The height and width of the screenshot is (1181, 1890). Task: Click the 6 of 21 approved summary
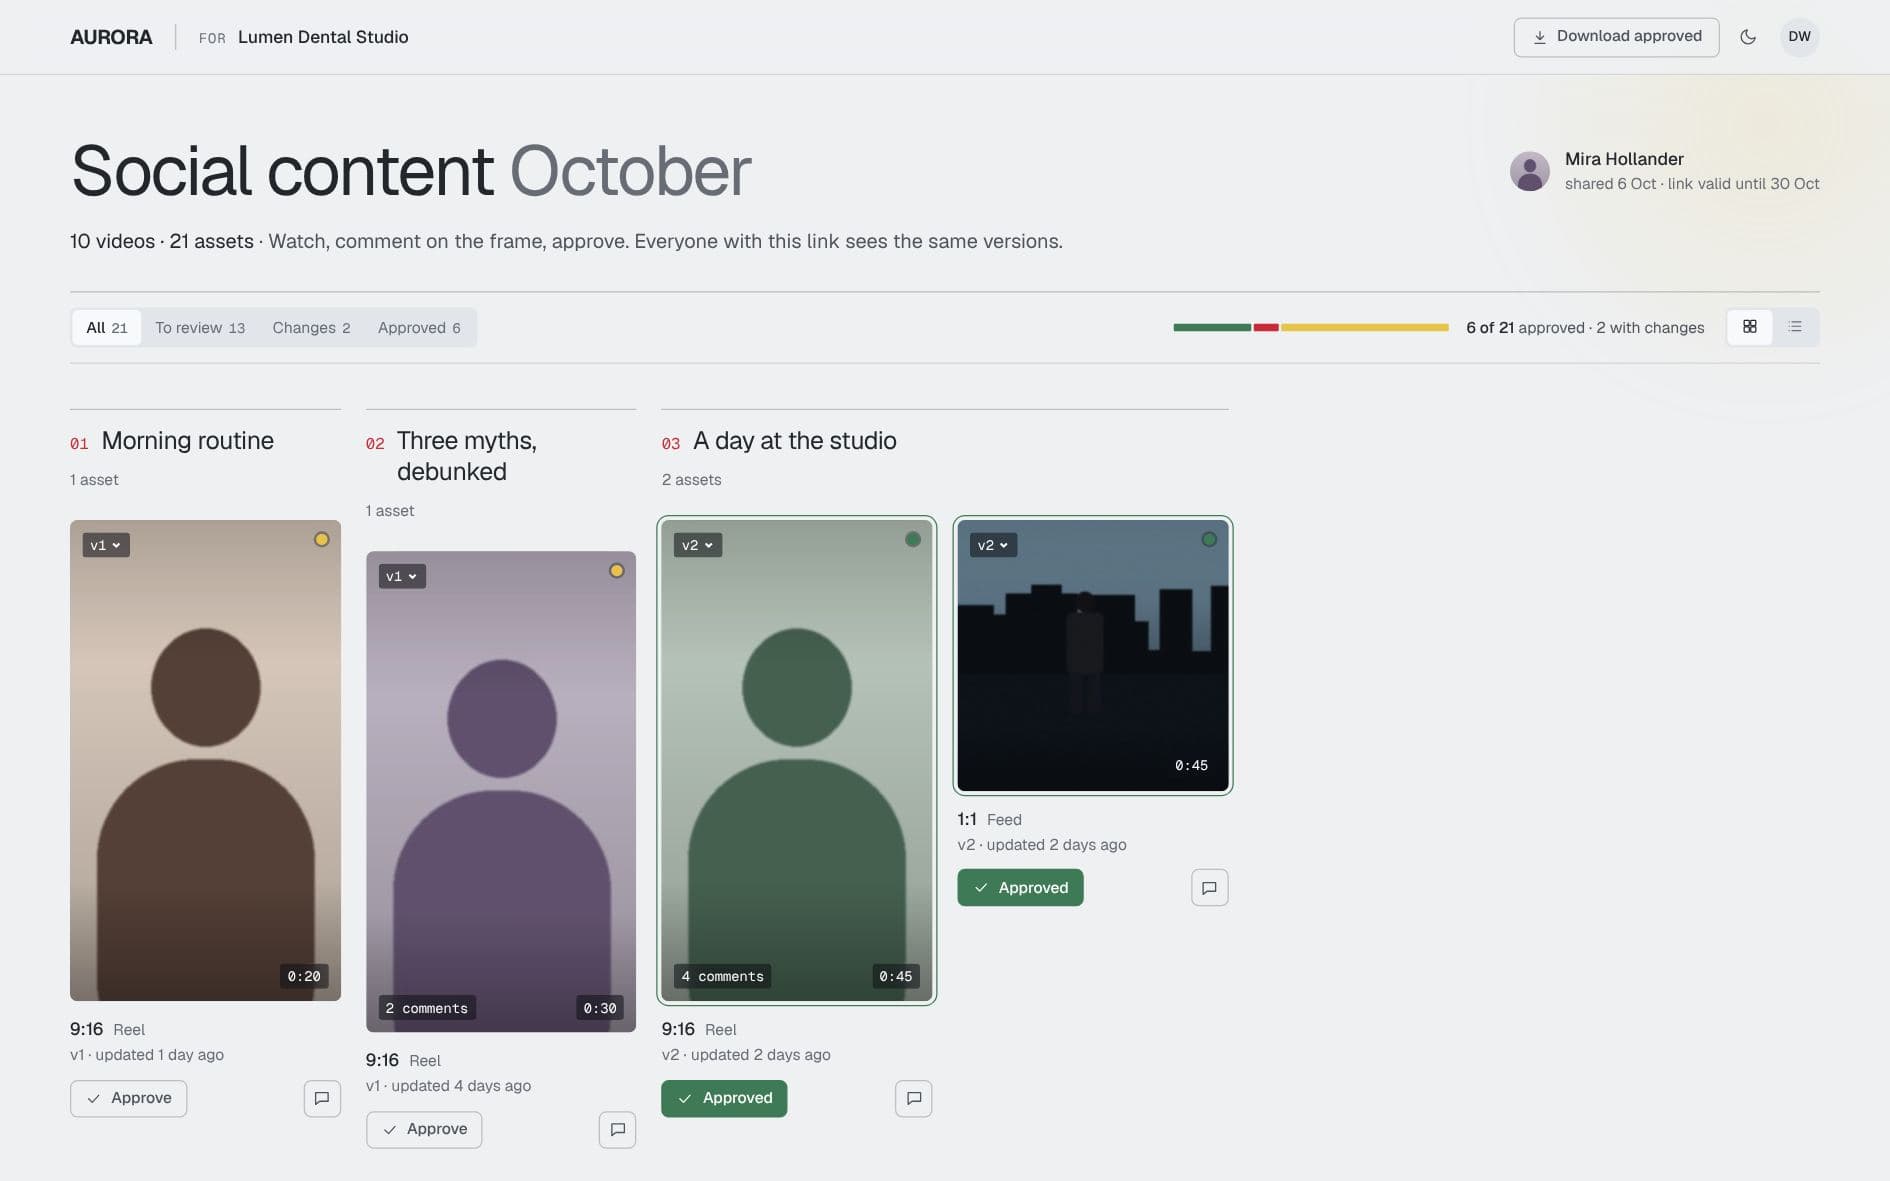1585,328
